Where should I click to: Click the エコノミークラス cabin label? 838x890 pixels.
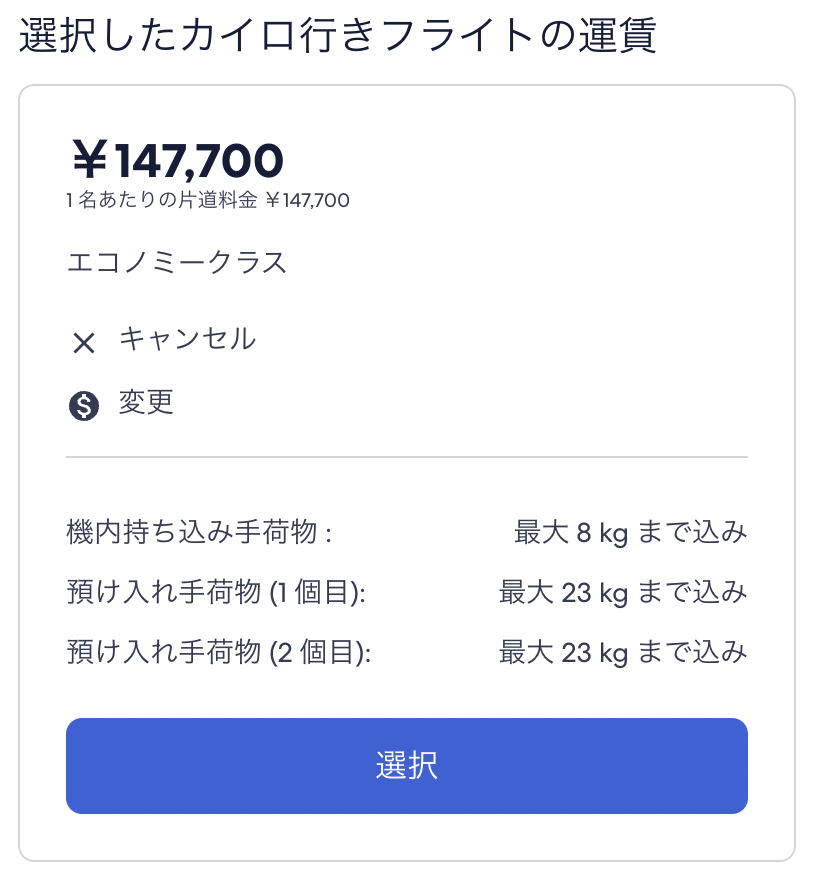177,263
